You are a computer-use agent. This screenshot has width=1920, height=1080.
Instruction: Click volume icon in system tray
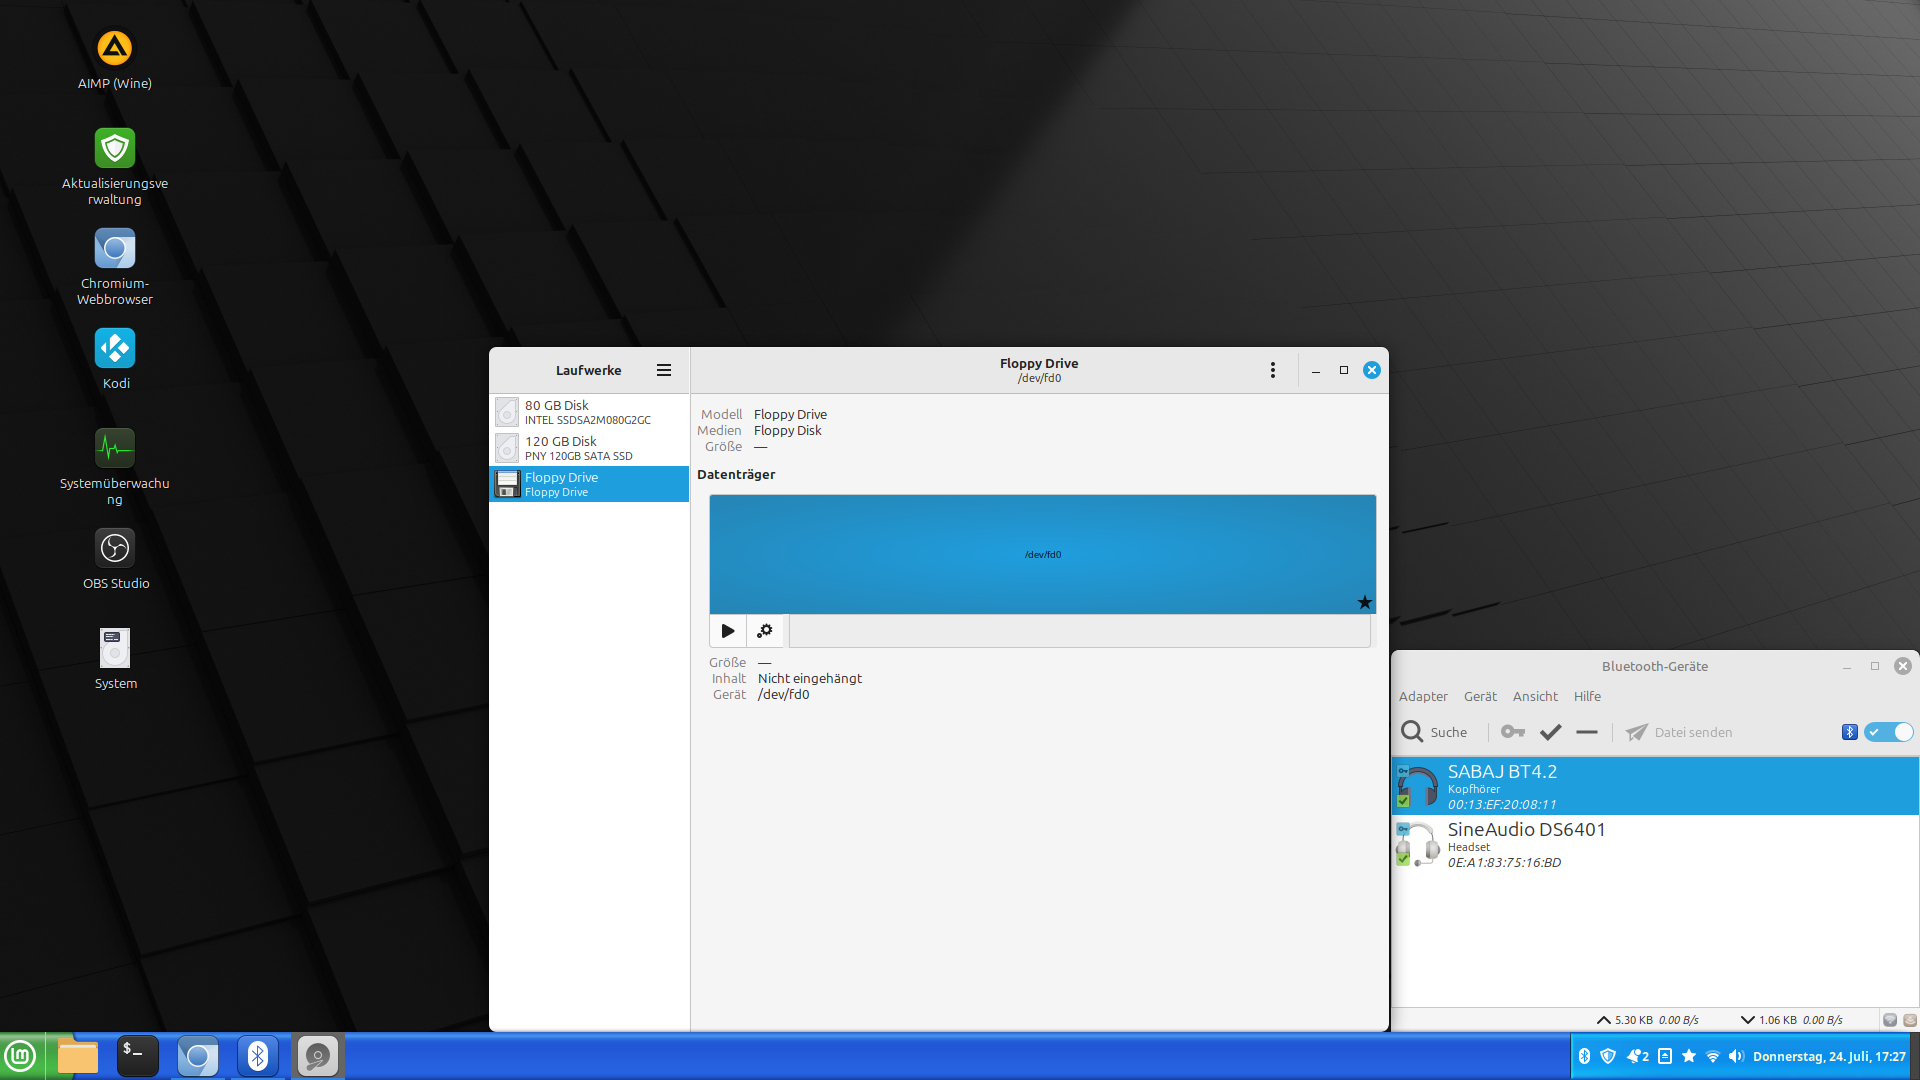[x=1736, y=1056]
